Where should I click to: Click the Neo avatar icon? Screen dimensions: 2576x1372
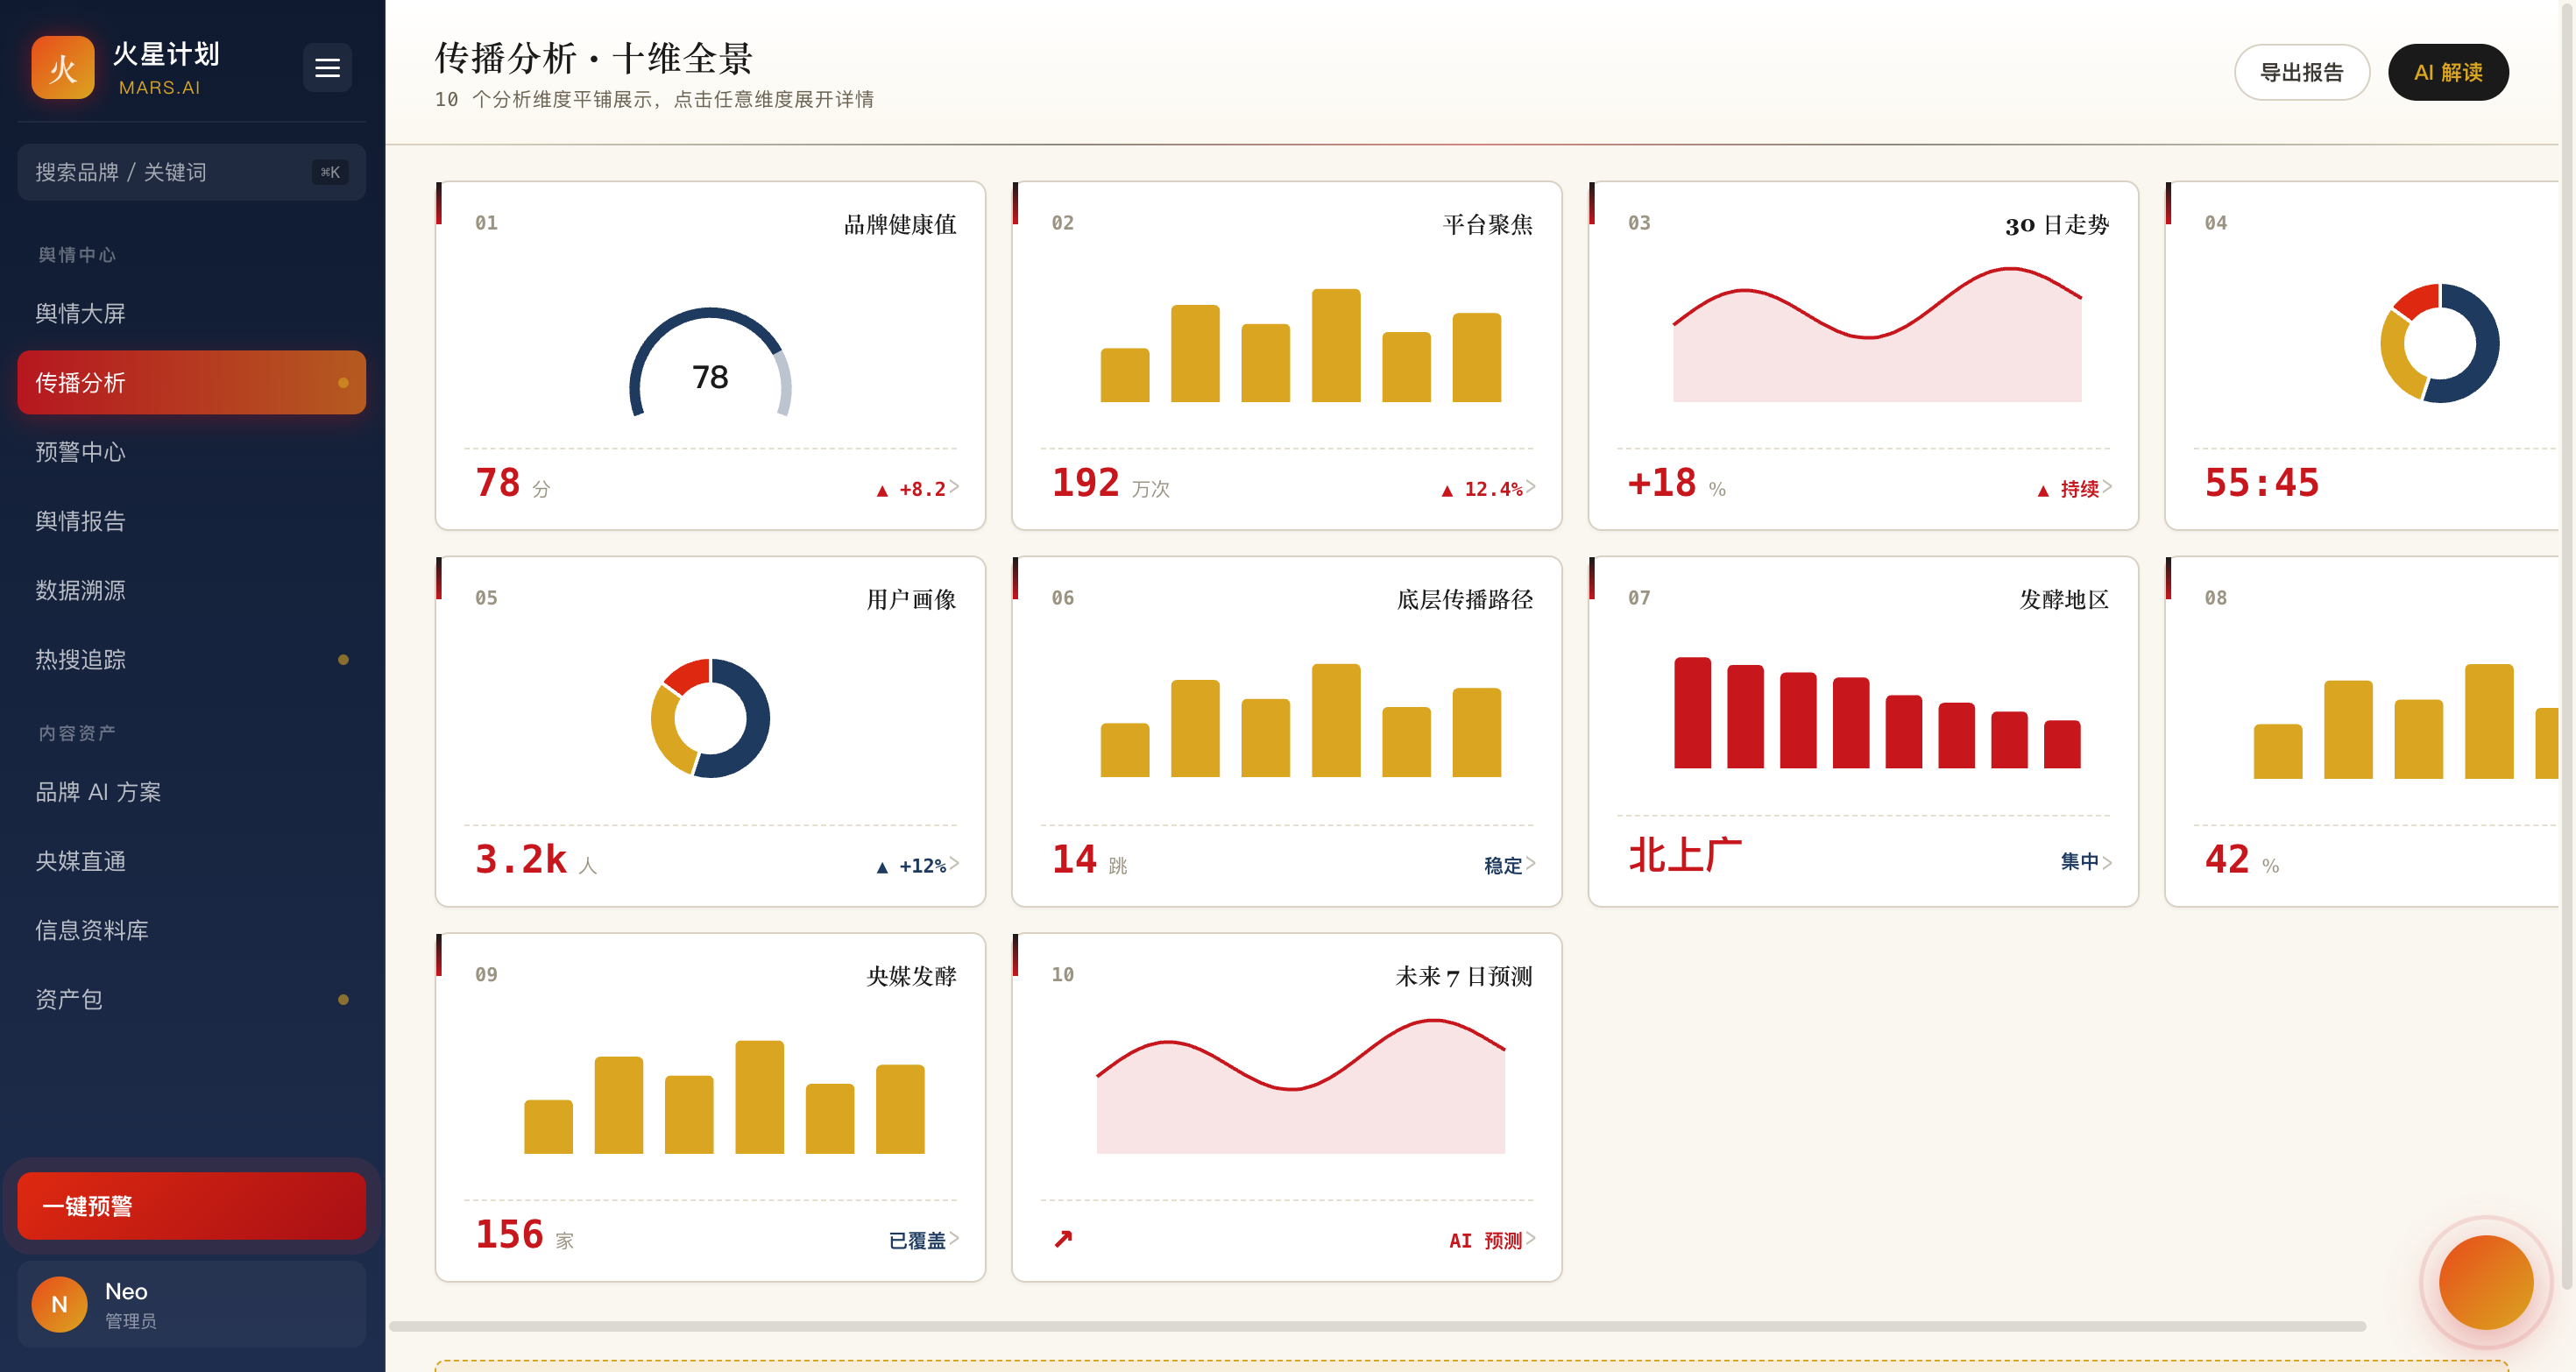pyautogui.click(x=59, y=1304)
